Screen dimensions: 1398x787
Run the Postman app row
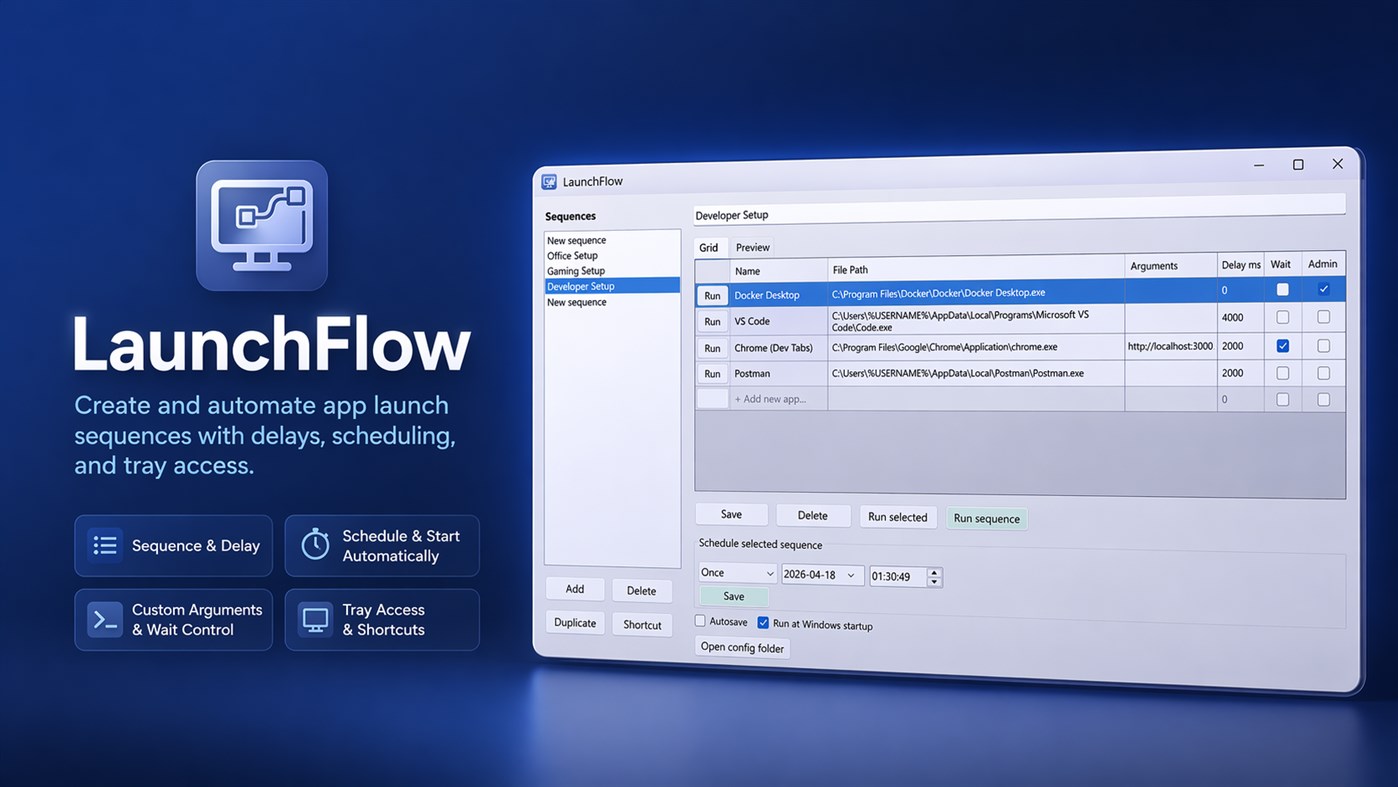(712, 374)
